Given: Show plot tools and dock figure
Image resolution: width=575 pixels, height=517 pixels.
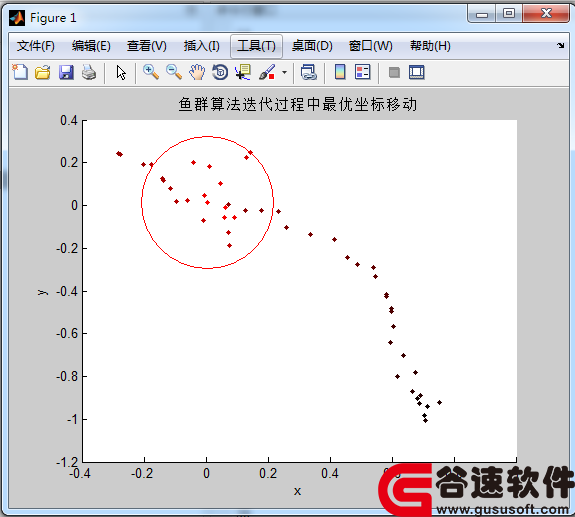Looking at the screenshot, I should (417, 72).
